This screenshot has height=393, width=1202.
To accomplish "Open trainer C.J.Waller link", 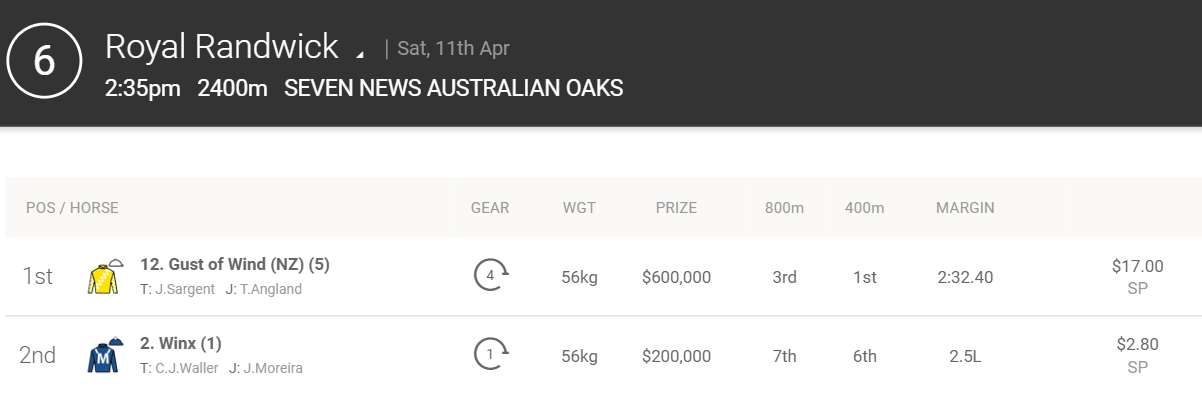I will coord(180,368).
